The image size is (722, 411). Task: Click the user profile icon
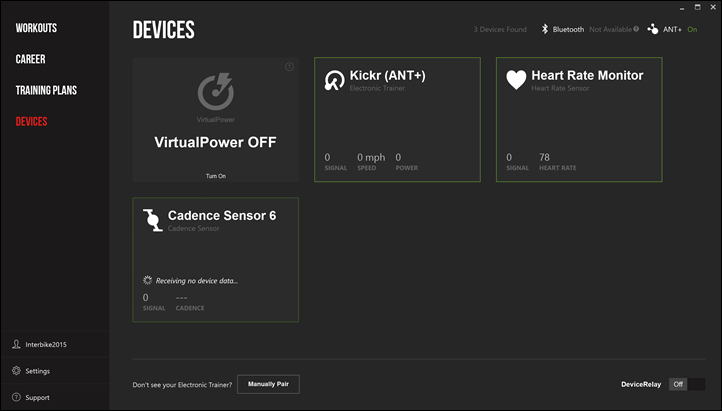point(17,344)
